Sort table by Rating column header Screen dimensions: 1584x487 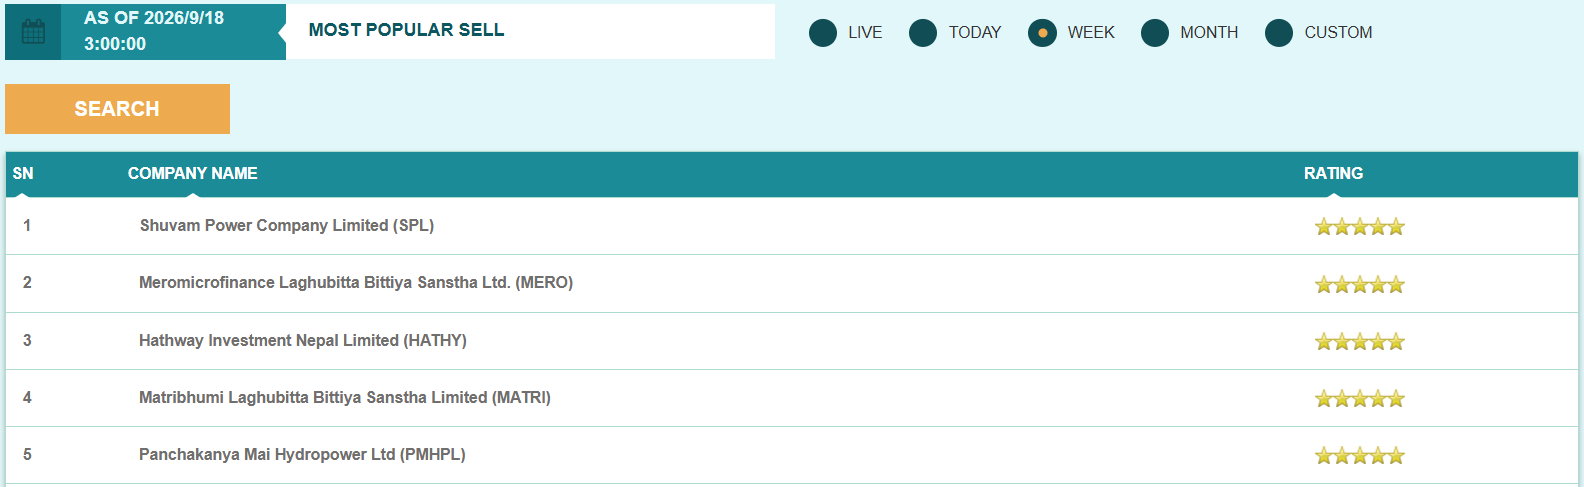pos(1333,174)
